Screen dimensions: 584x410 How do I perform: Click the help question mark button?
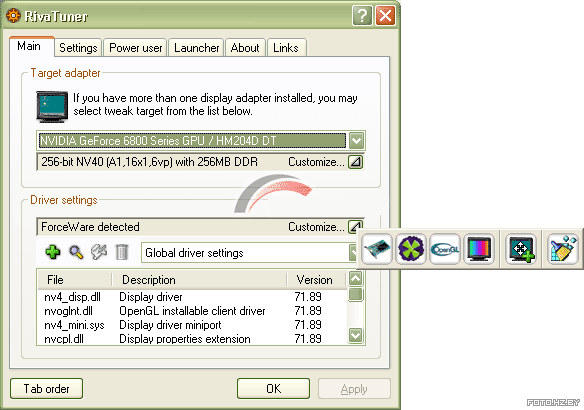(x=362, y=16)
